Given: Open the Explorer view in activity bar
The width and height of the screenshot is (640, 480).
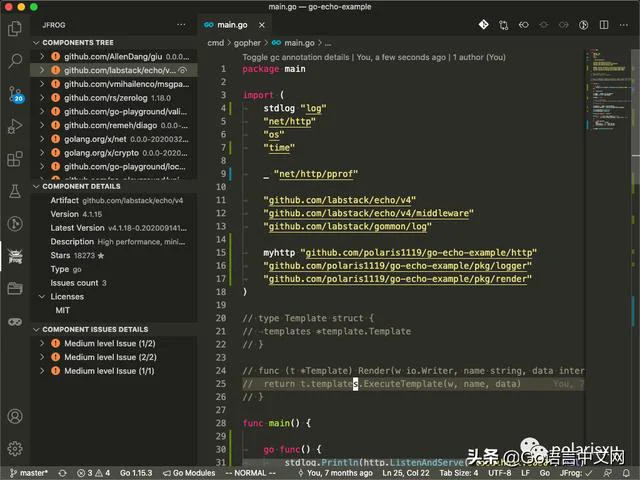Looking at the screenshot, I should coord(15,29).
